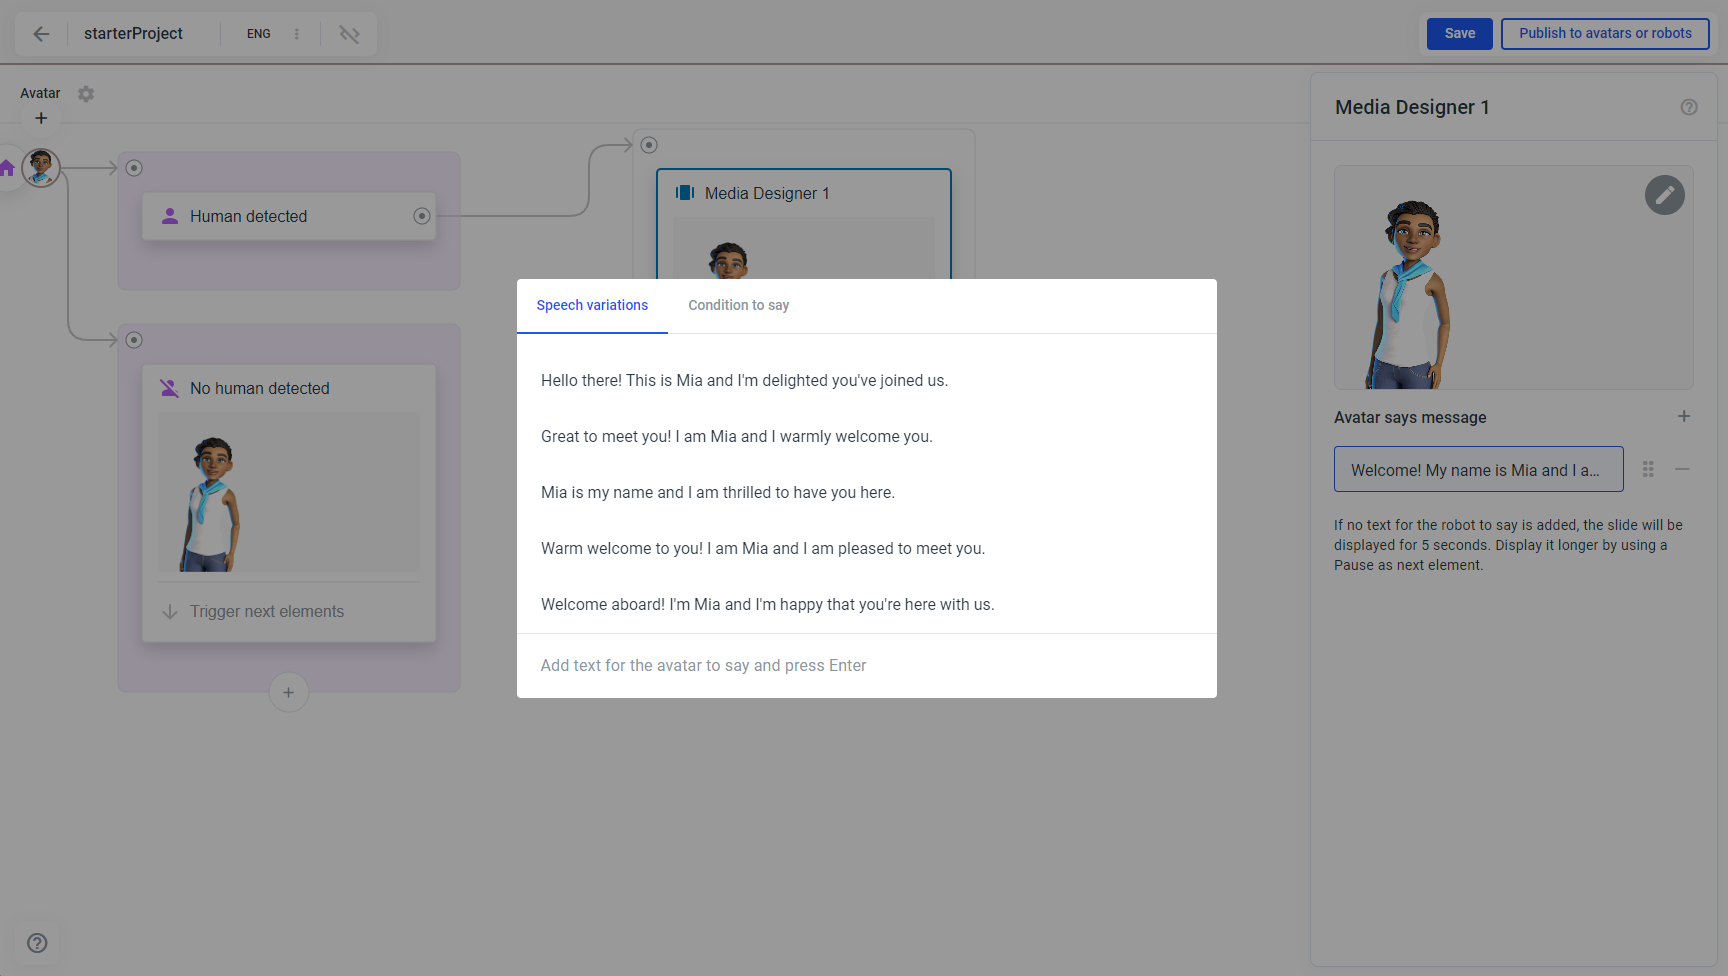
Task: Open the language options three-dot menu
Action: pos(297,34)
